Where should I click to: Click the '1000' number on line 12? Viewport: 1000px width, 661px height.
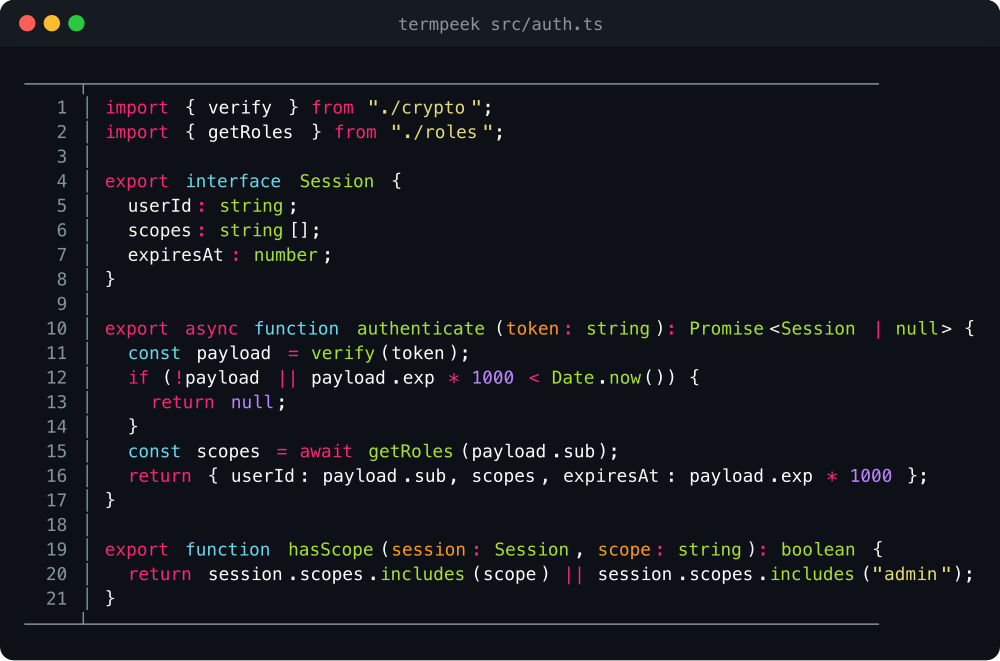(493, 377)
